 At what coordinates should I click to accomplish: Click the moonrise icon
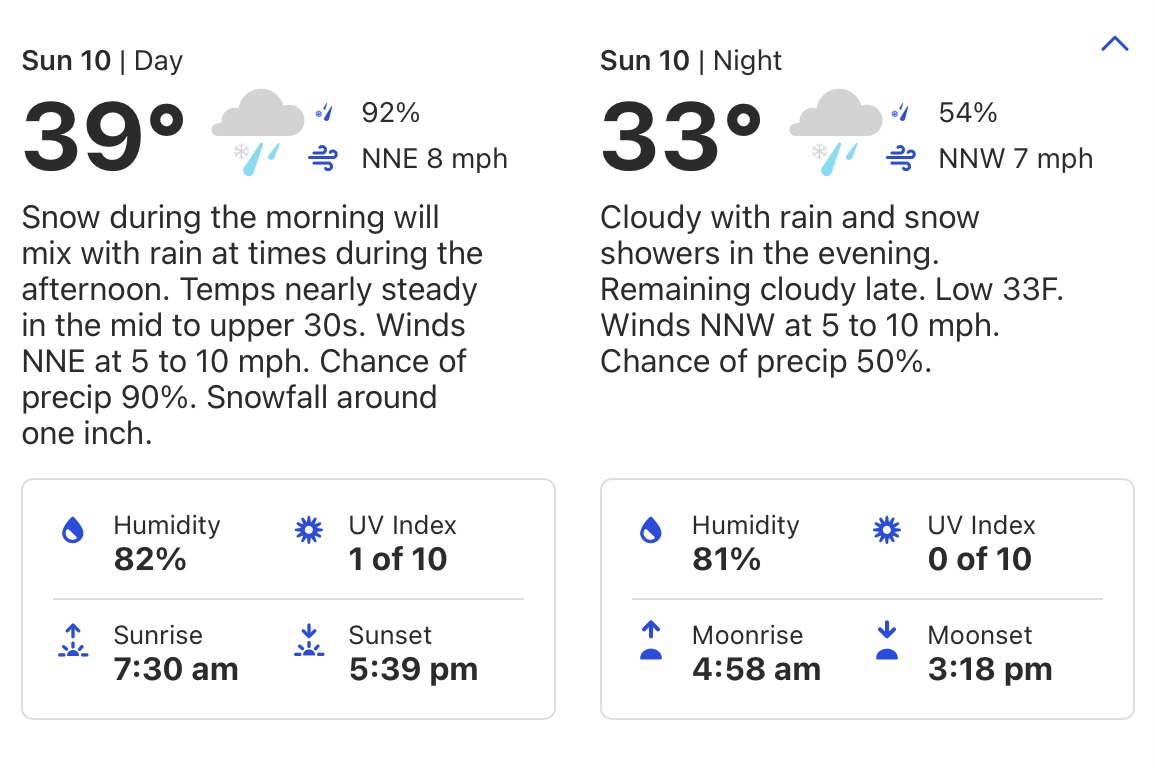(651, 641)
